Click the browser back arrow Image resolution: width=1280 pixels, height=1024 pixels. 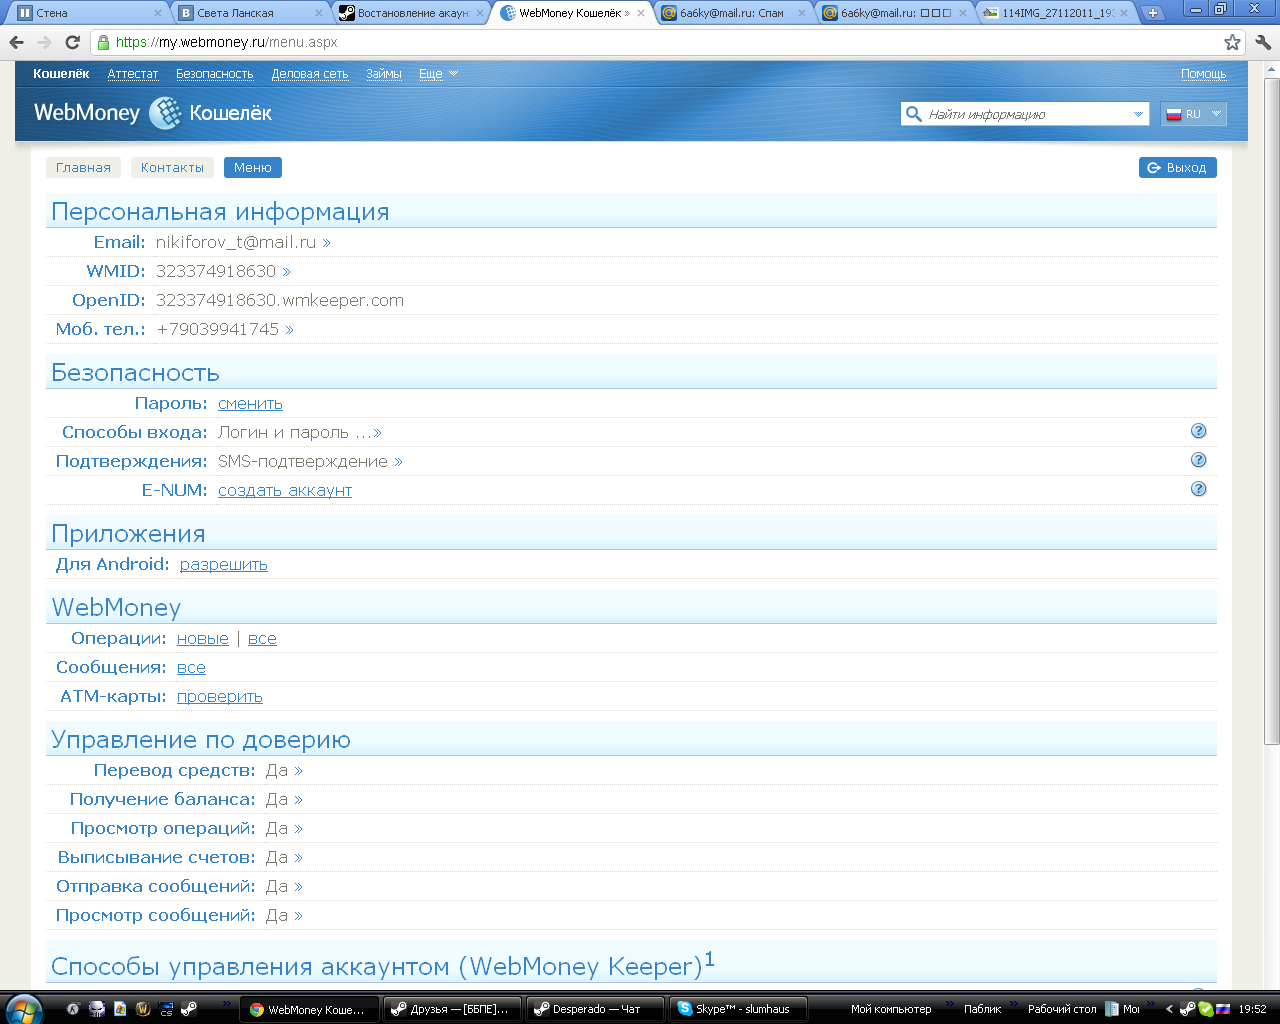click(16, 42)
